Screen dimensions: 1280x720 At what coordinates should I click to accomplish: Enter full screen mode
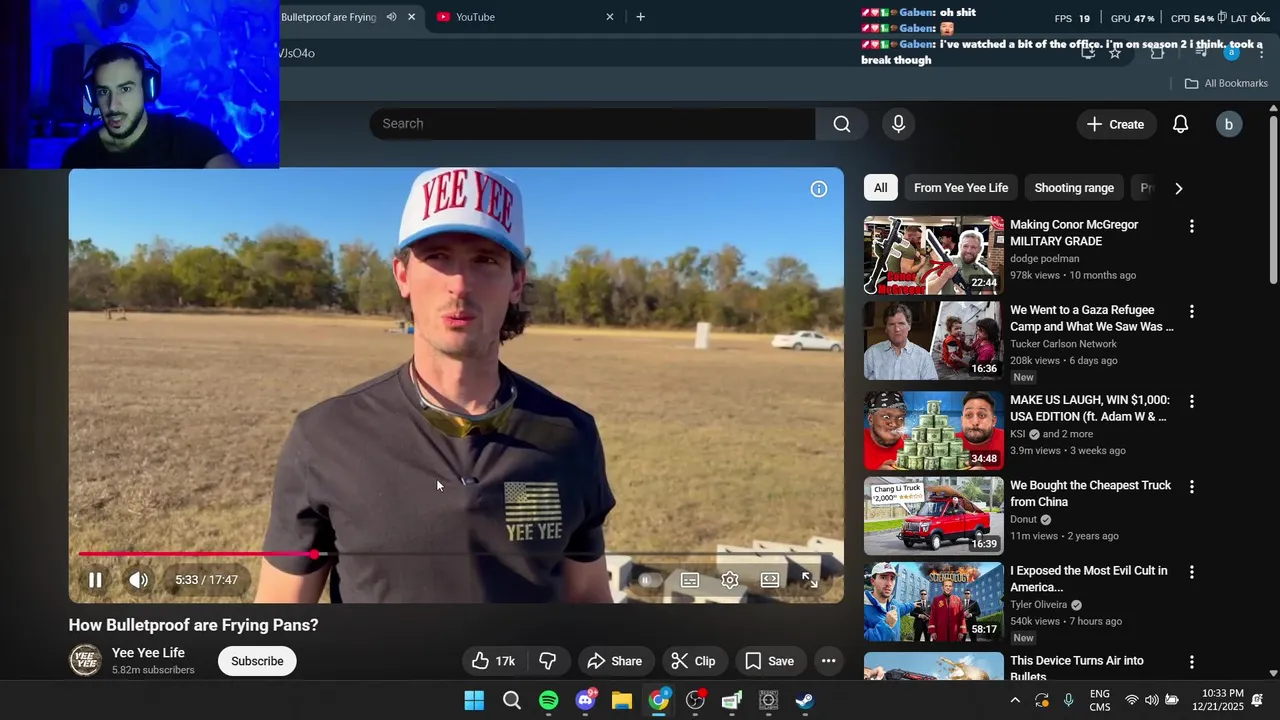point(810,580)
